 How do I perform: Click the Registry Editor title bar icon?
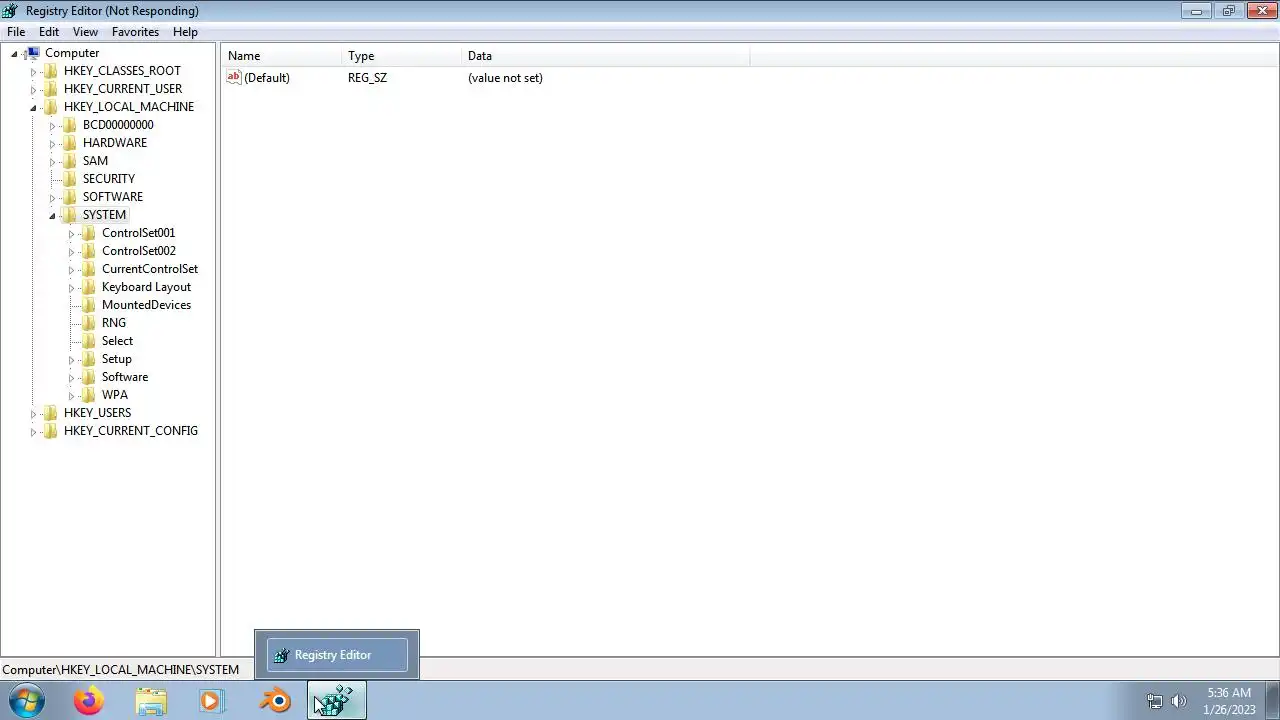[10, 11]
